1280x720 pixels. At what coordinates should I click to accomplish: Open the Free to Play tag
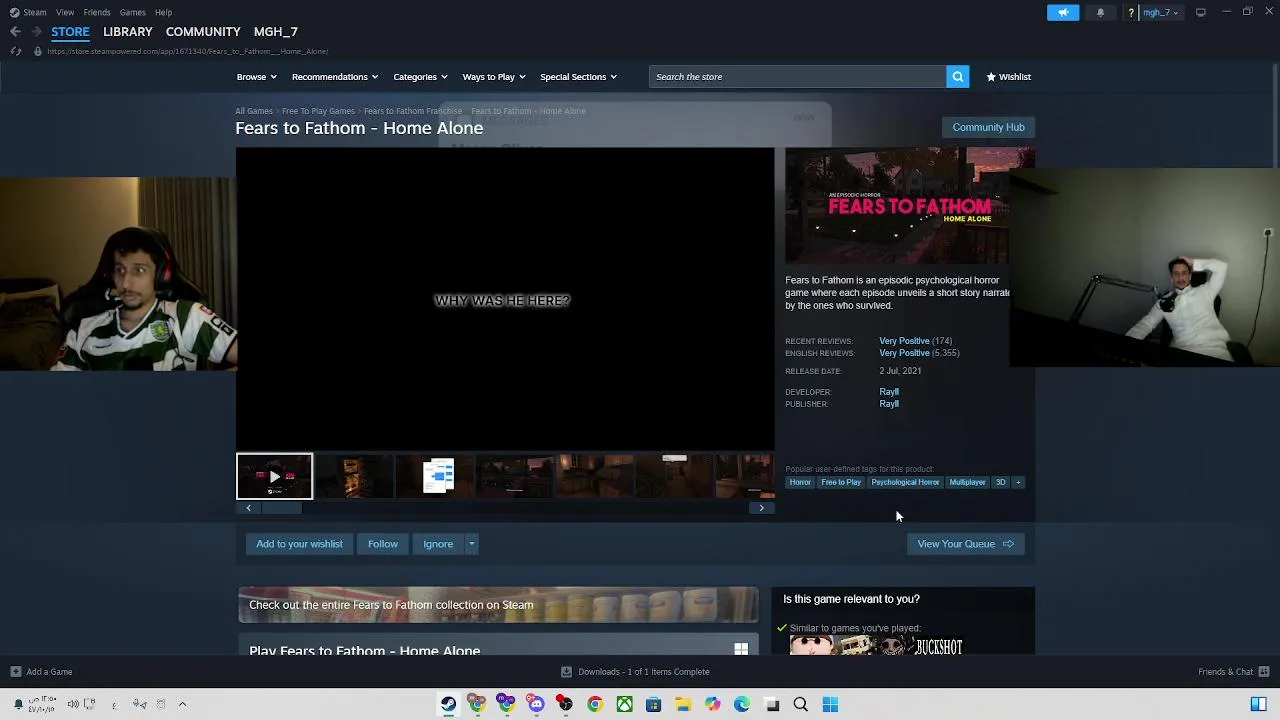[841, 482]
